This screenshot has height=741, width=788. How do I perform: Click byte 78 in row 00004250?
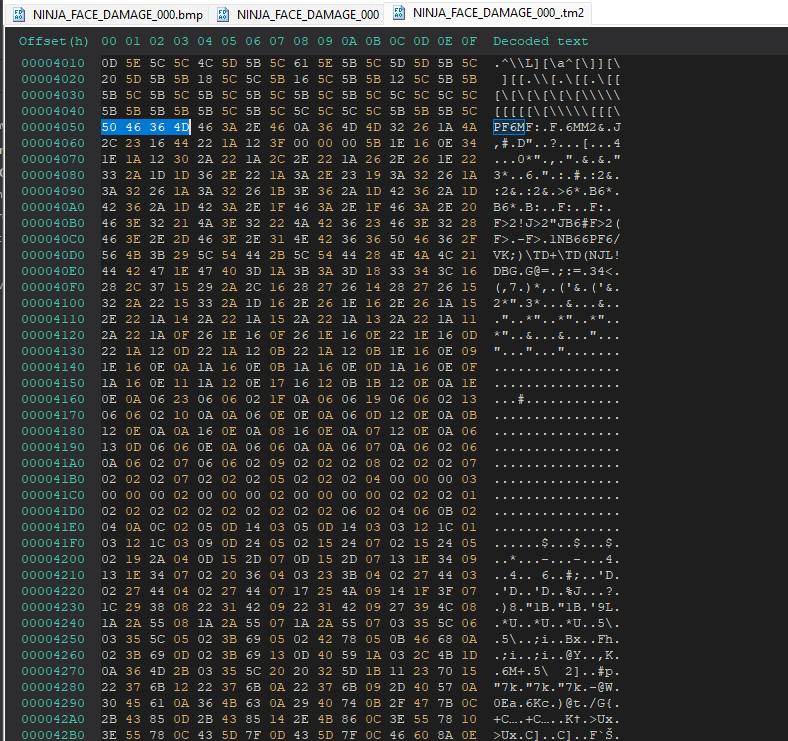tap(349, 639)
